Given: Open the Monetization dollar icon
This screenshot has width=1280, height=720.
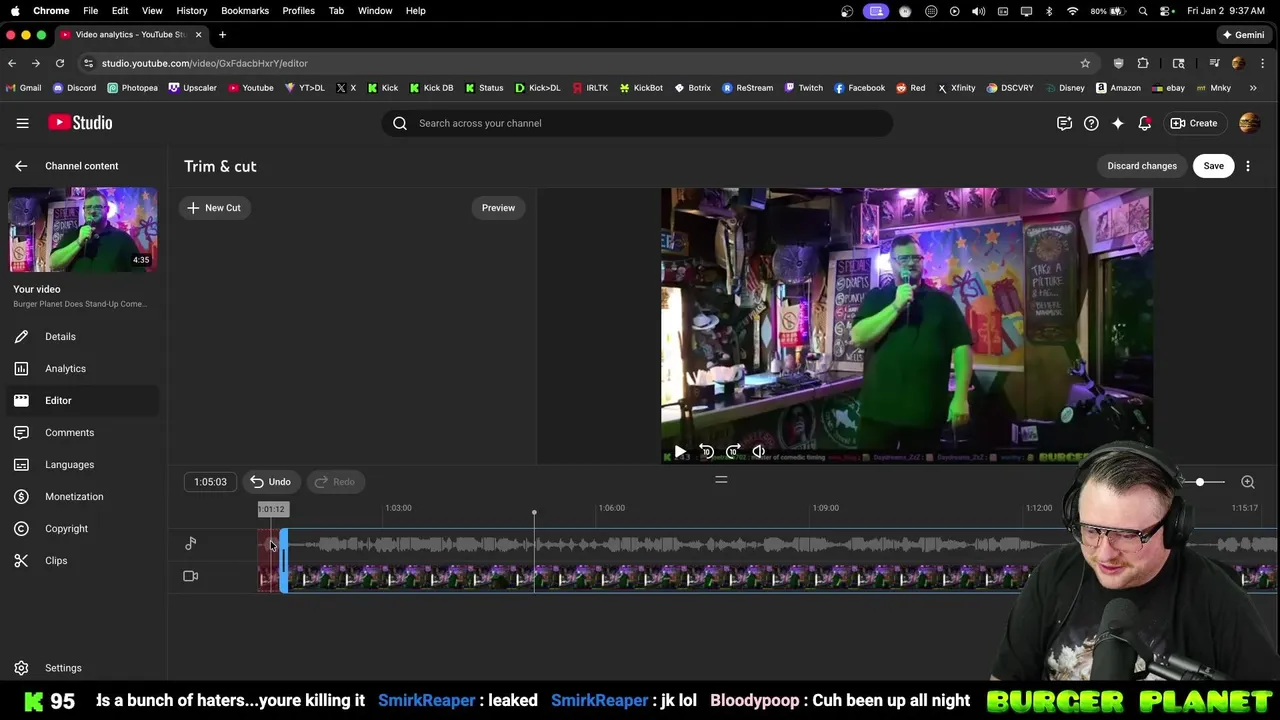Looking at the screenshot, I should [x=21, y=497].
